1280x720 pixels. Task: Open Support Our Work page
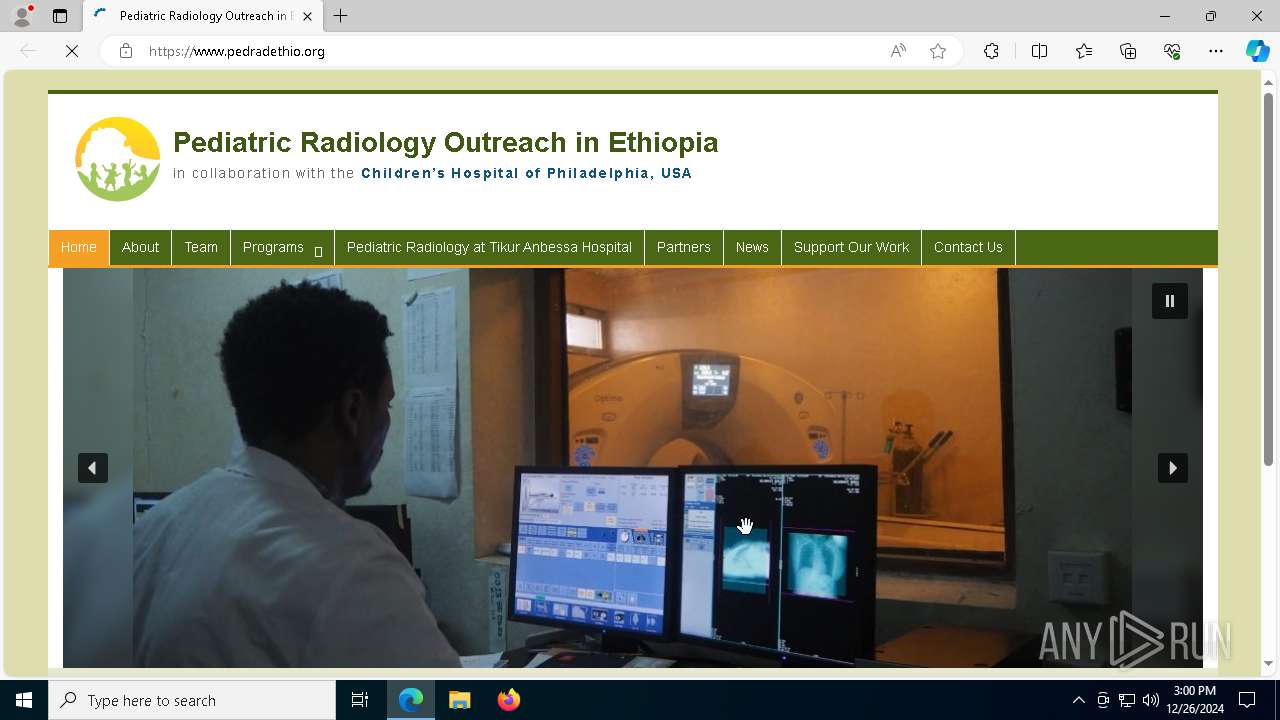852,247
